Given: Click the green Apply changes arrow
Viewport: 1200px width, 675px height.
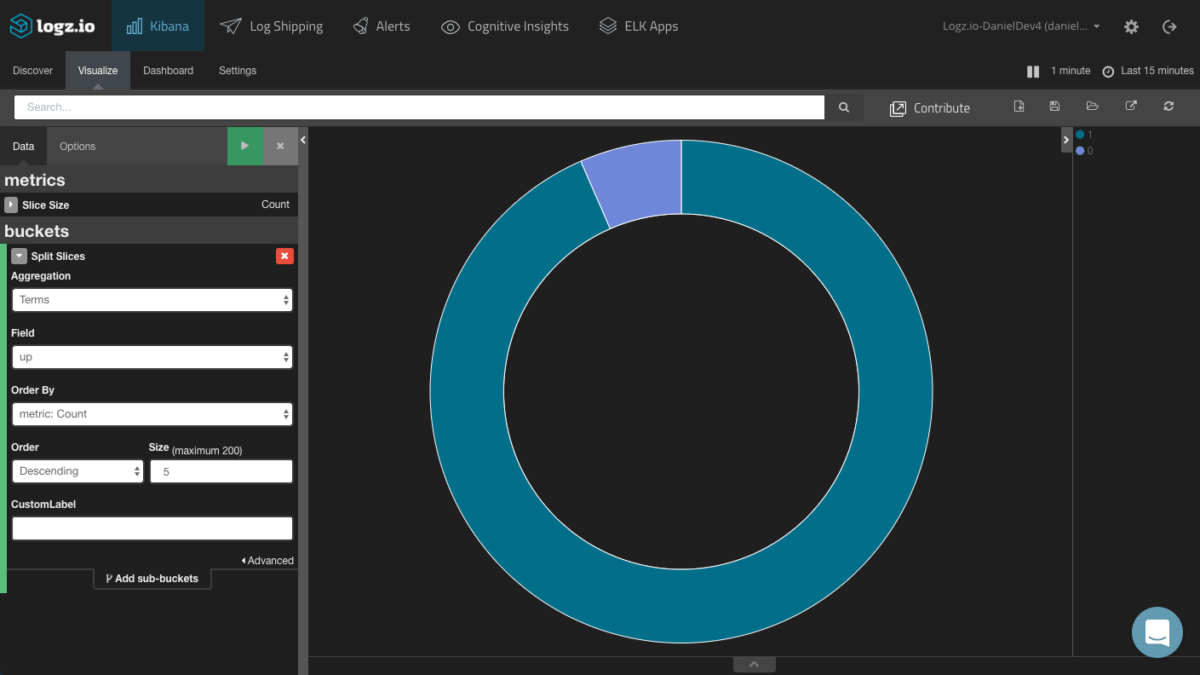Looking at the screenshot, I should point(245,146).
